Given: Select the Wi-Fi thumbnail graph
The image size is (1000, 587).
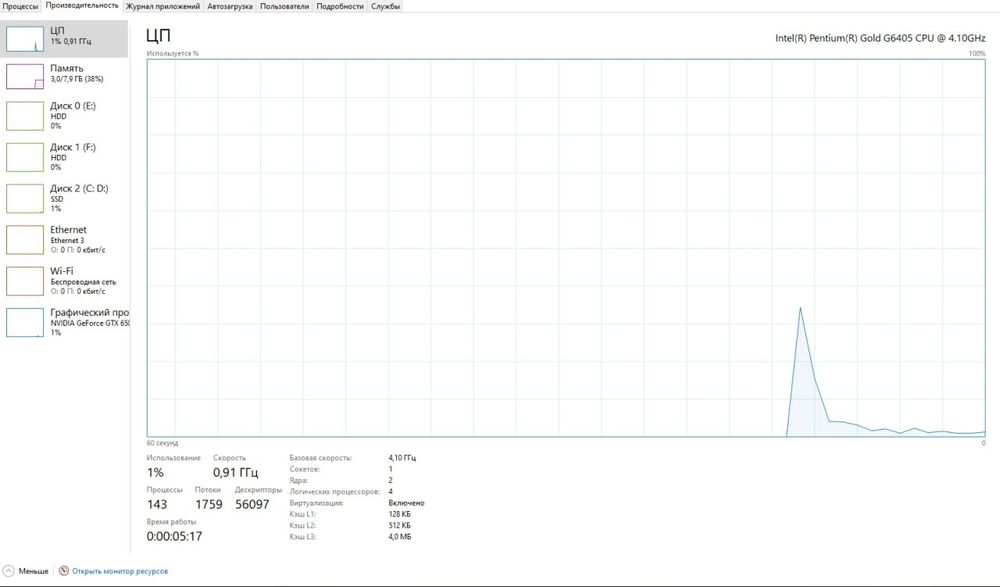Looking at the screenshot, I should 25,281.
